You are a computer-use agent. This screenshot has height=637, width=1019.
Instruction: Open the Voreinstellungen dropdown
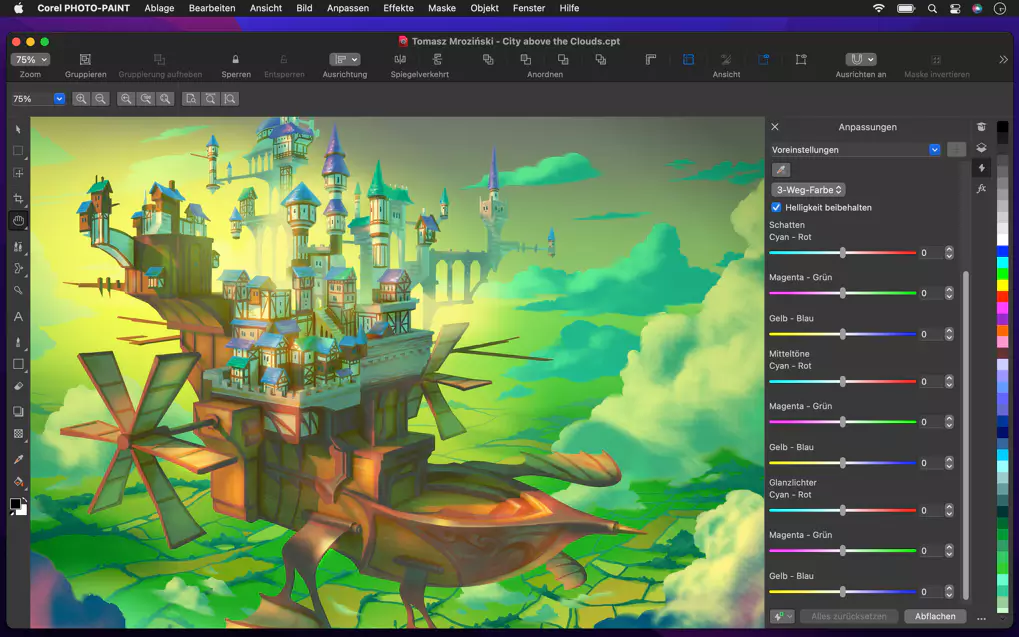tap(934, 149)
